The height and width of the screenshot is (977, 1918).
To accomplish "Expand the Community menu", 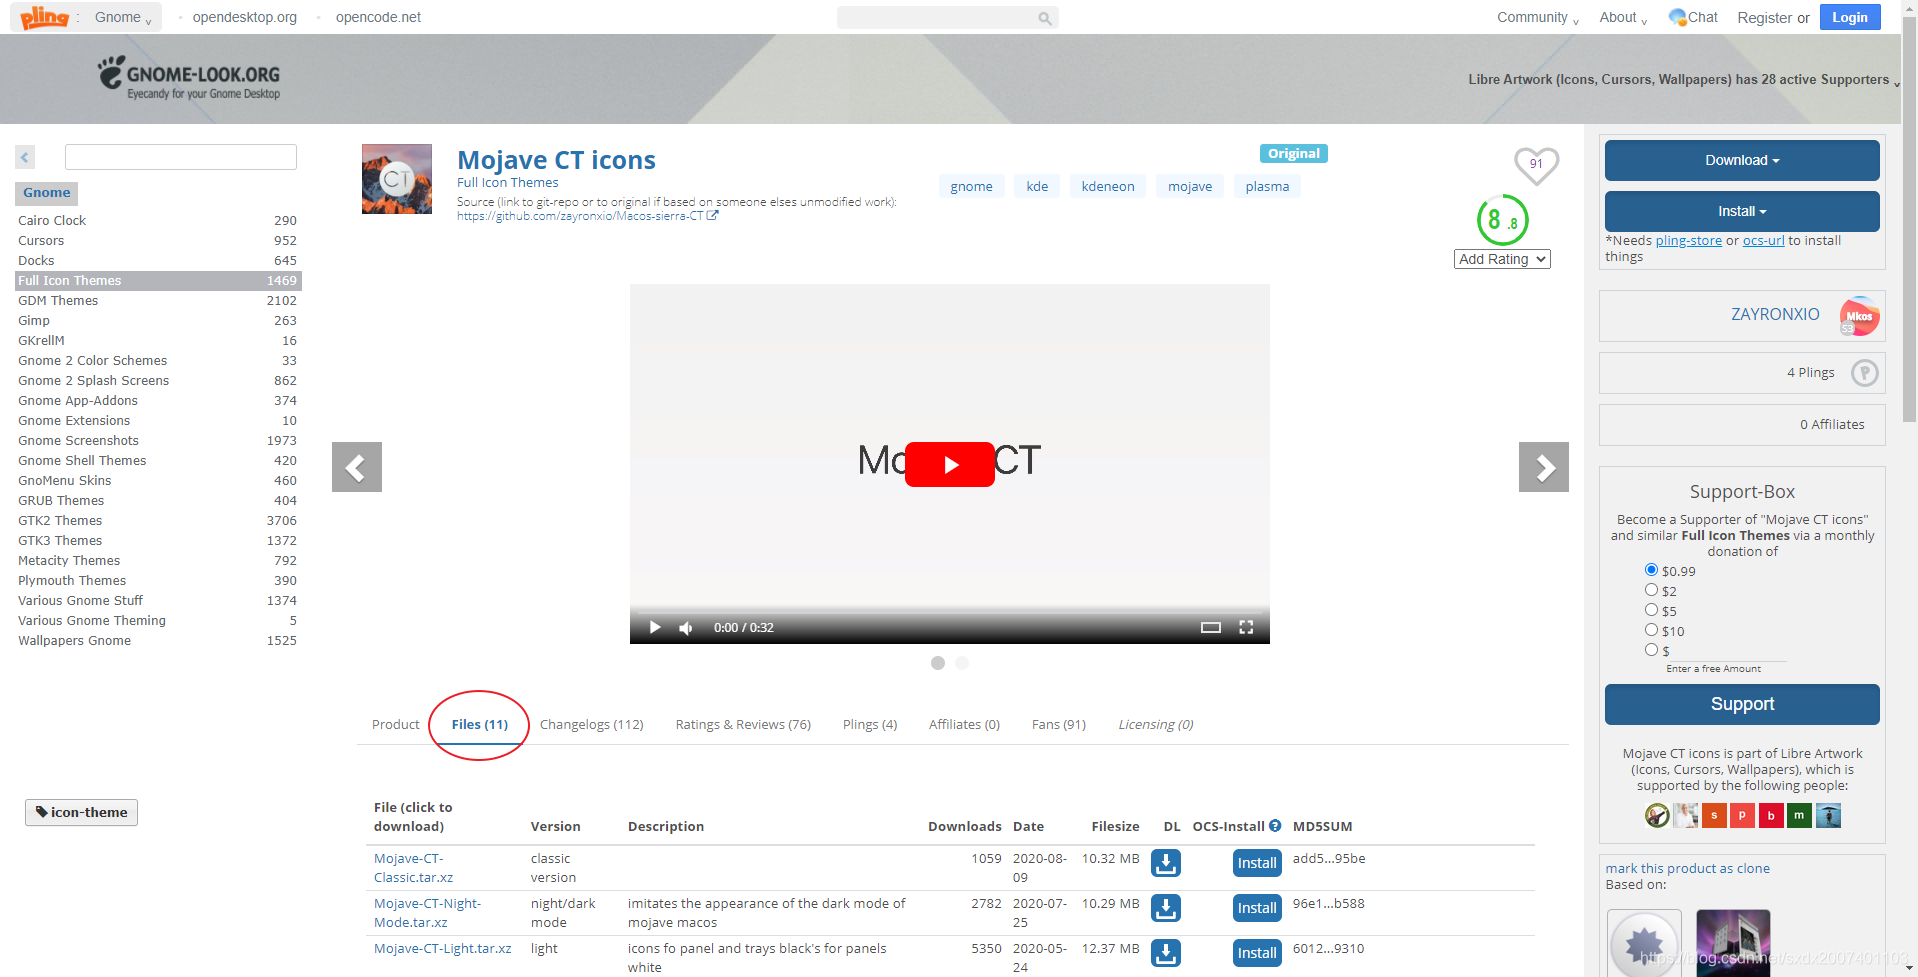I will coord(1537,17).
